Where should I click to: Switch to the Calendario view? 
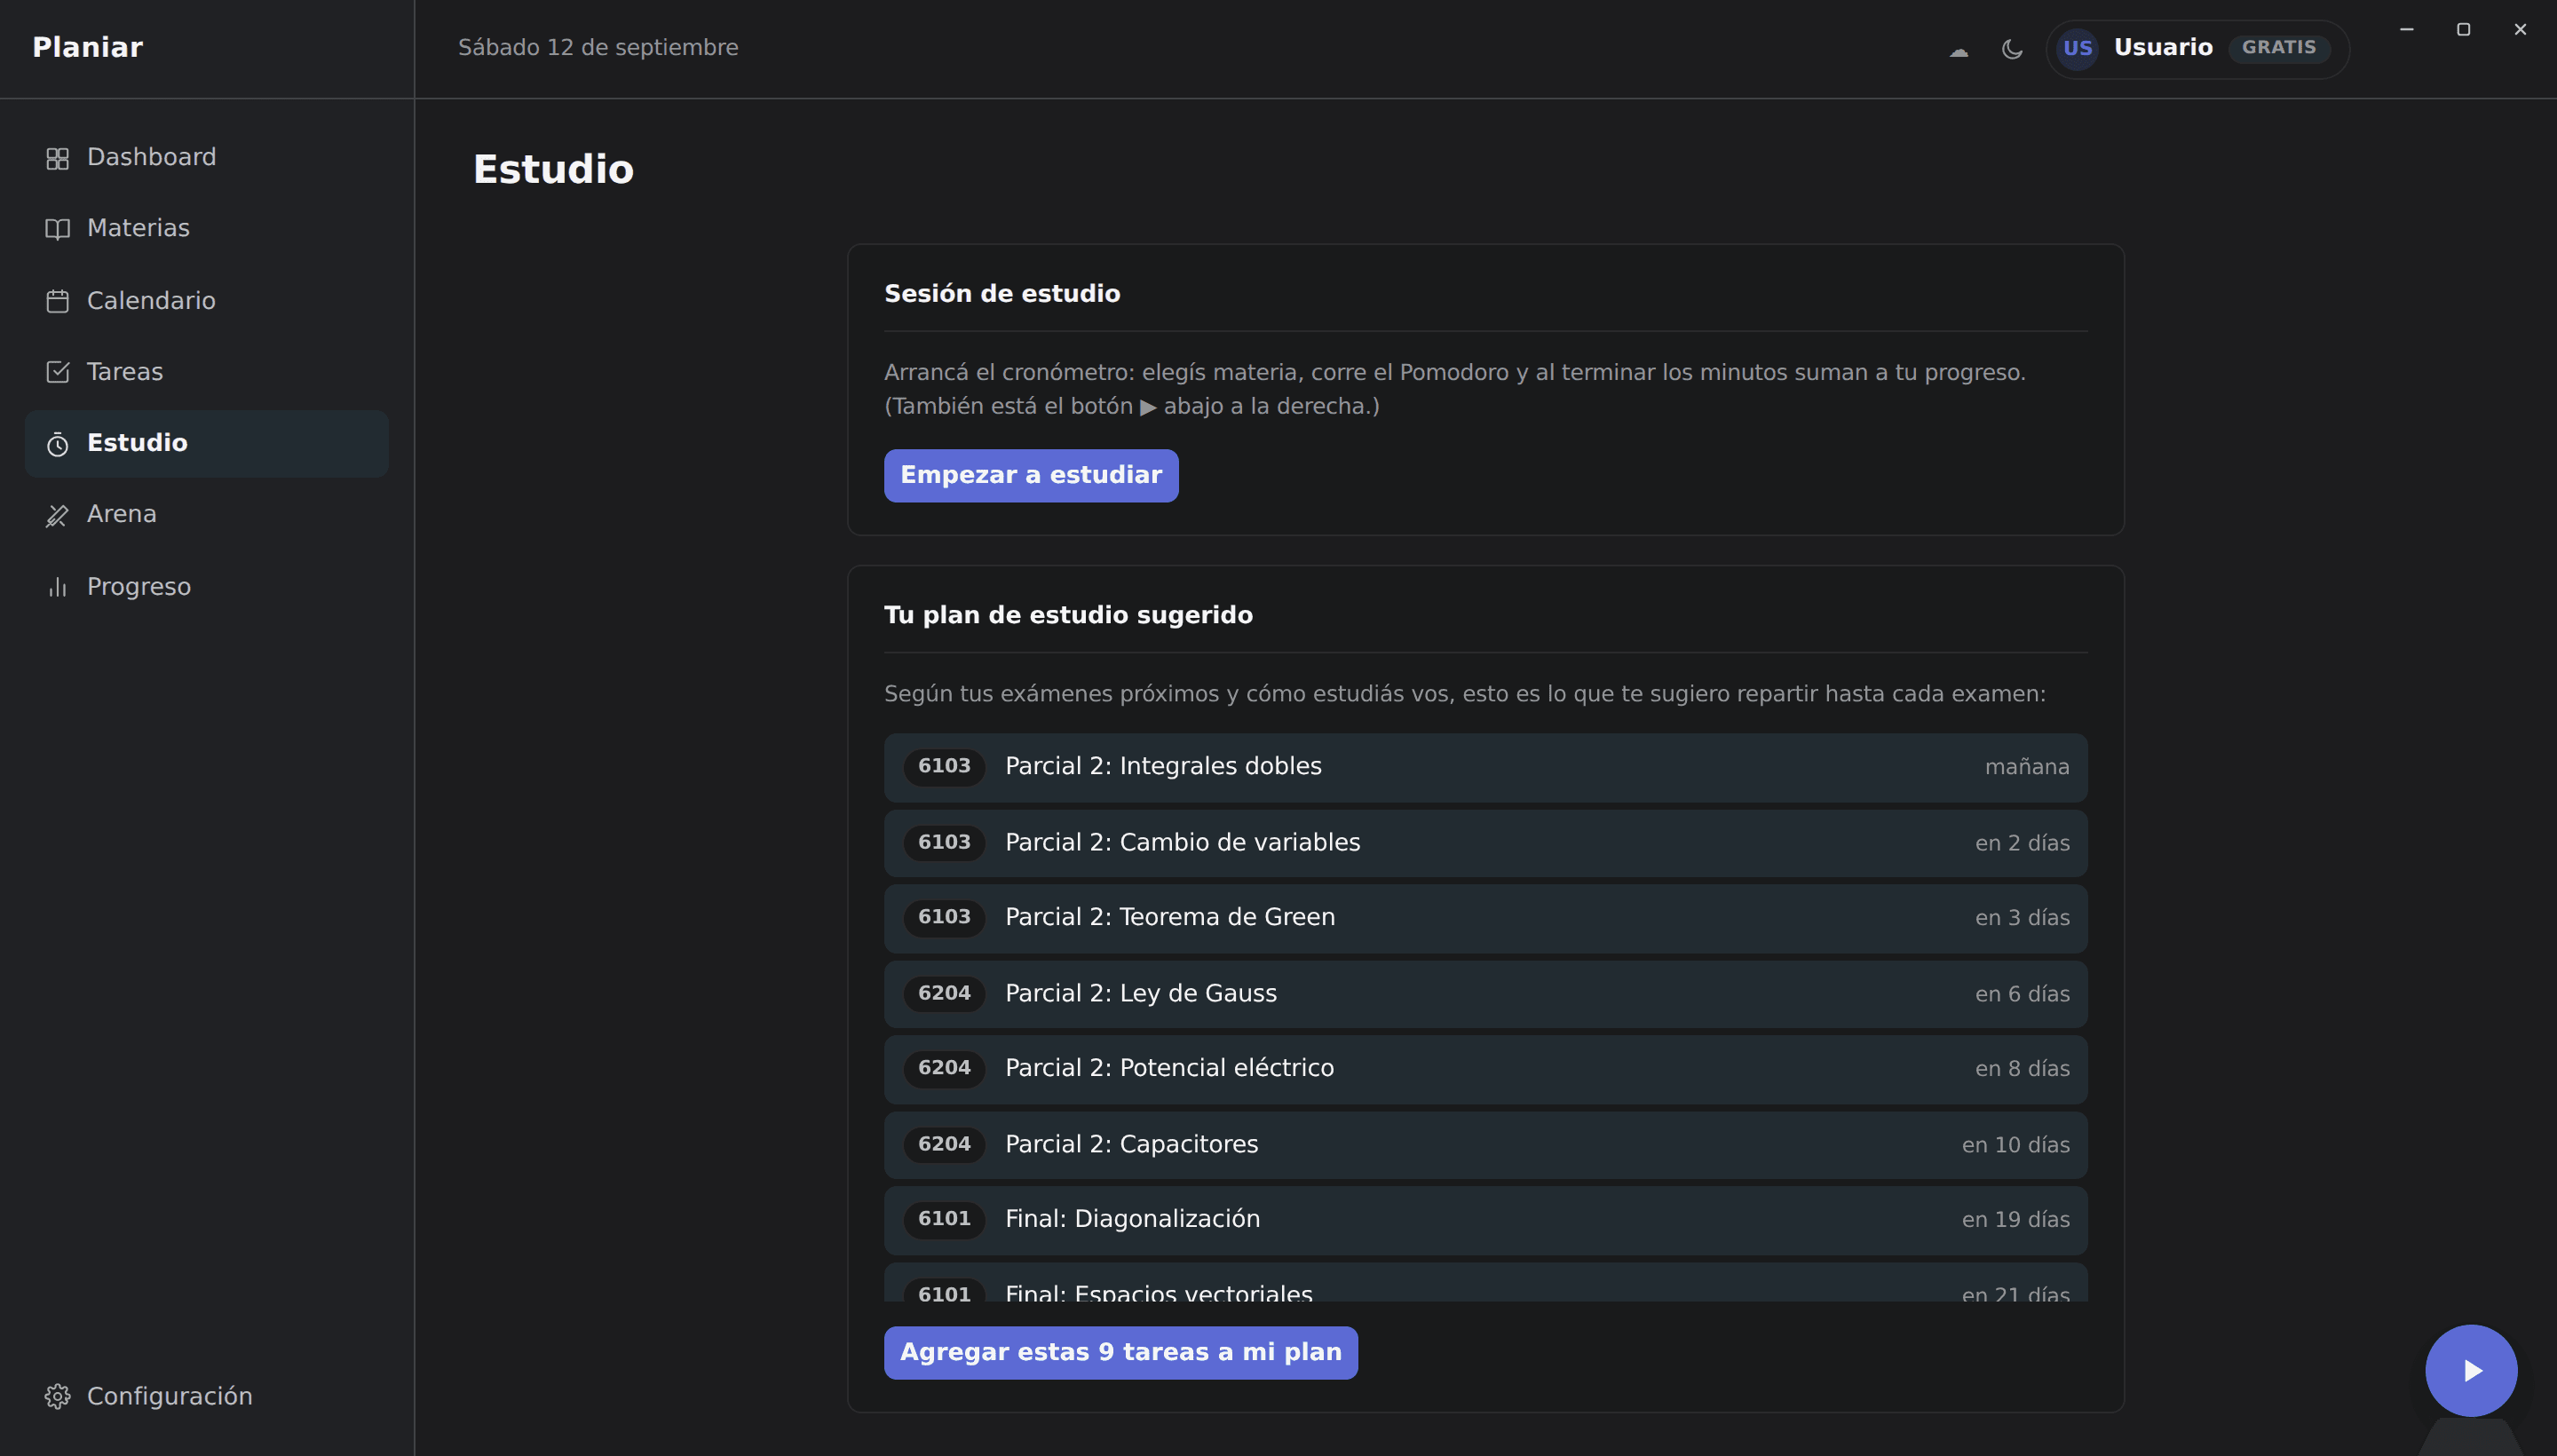(206, 301)
